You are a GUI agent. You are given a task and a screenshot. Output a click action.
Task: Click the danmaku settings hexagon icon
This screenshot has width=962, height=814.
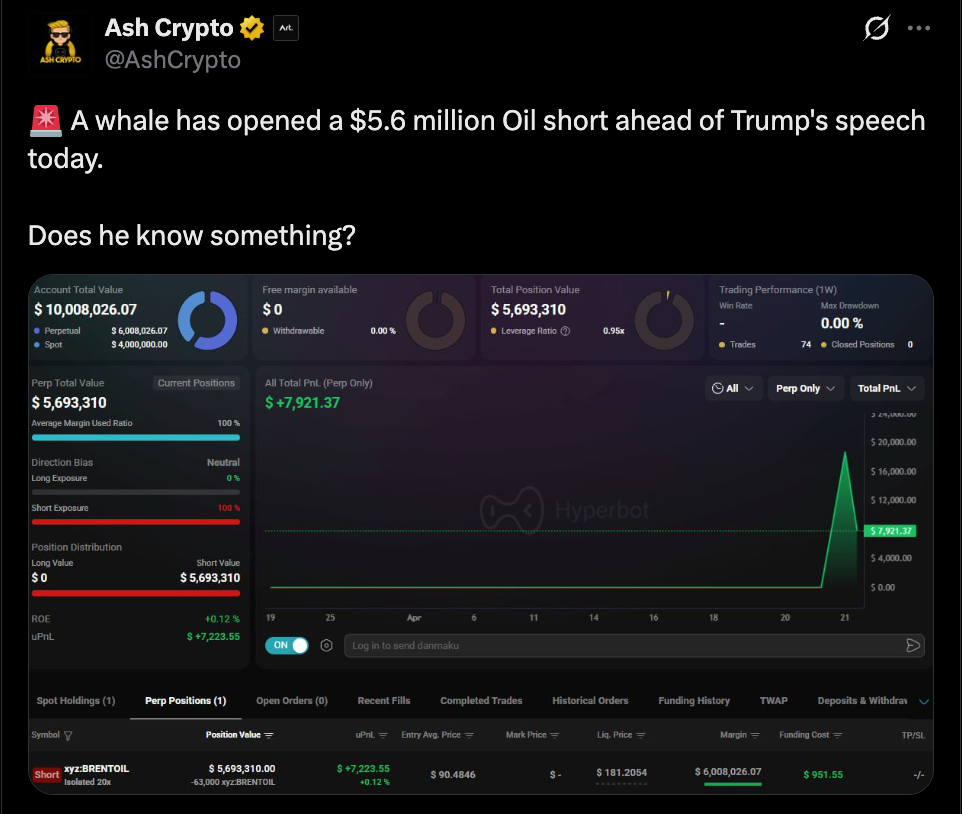326,646
